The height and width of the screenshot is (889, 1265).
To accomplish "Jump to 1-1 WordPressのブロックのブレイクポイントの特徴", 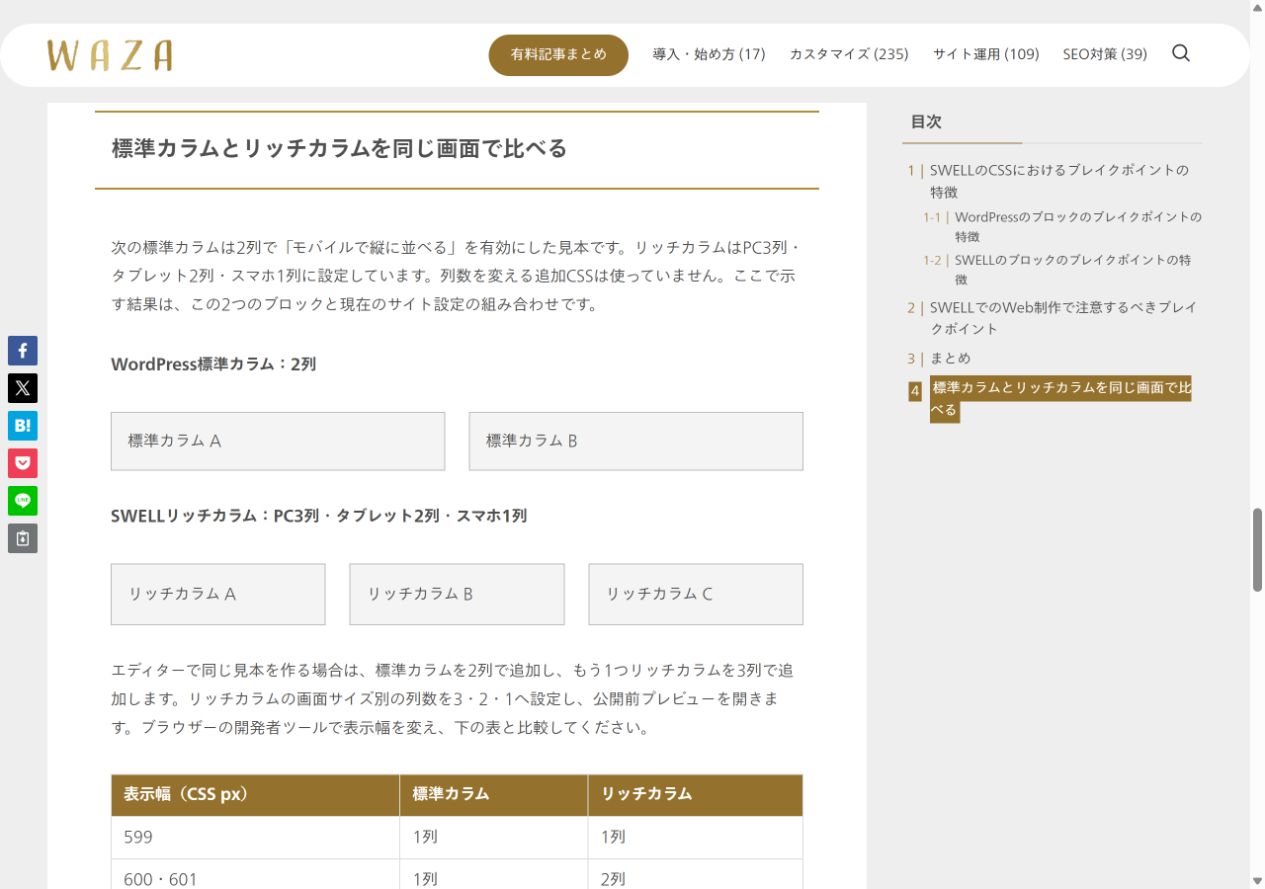I will [1078, 226].
